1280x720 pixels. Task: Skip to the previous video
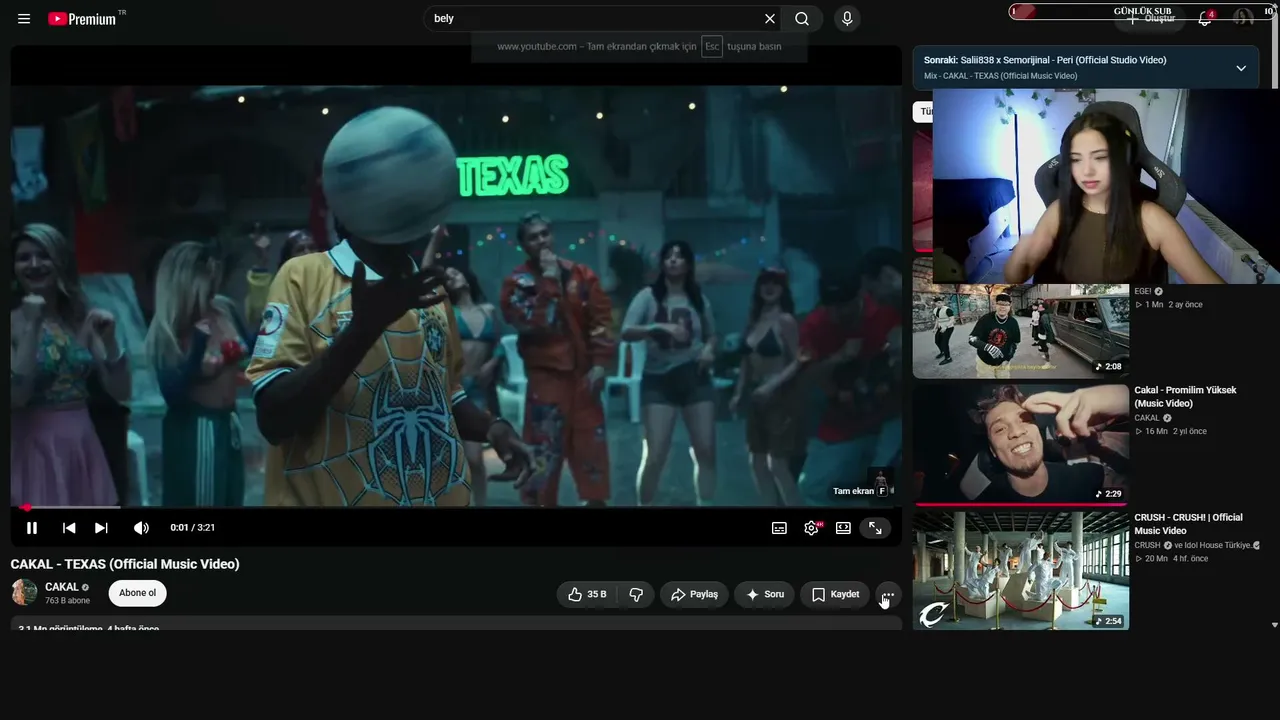click(69, 528)
